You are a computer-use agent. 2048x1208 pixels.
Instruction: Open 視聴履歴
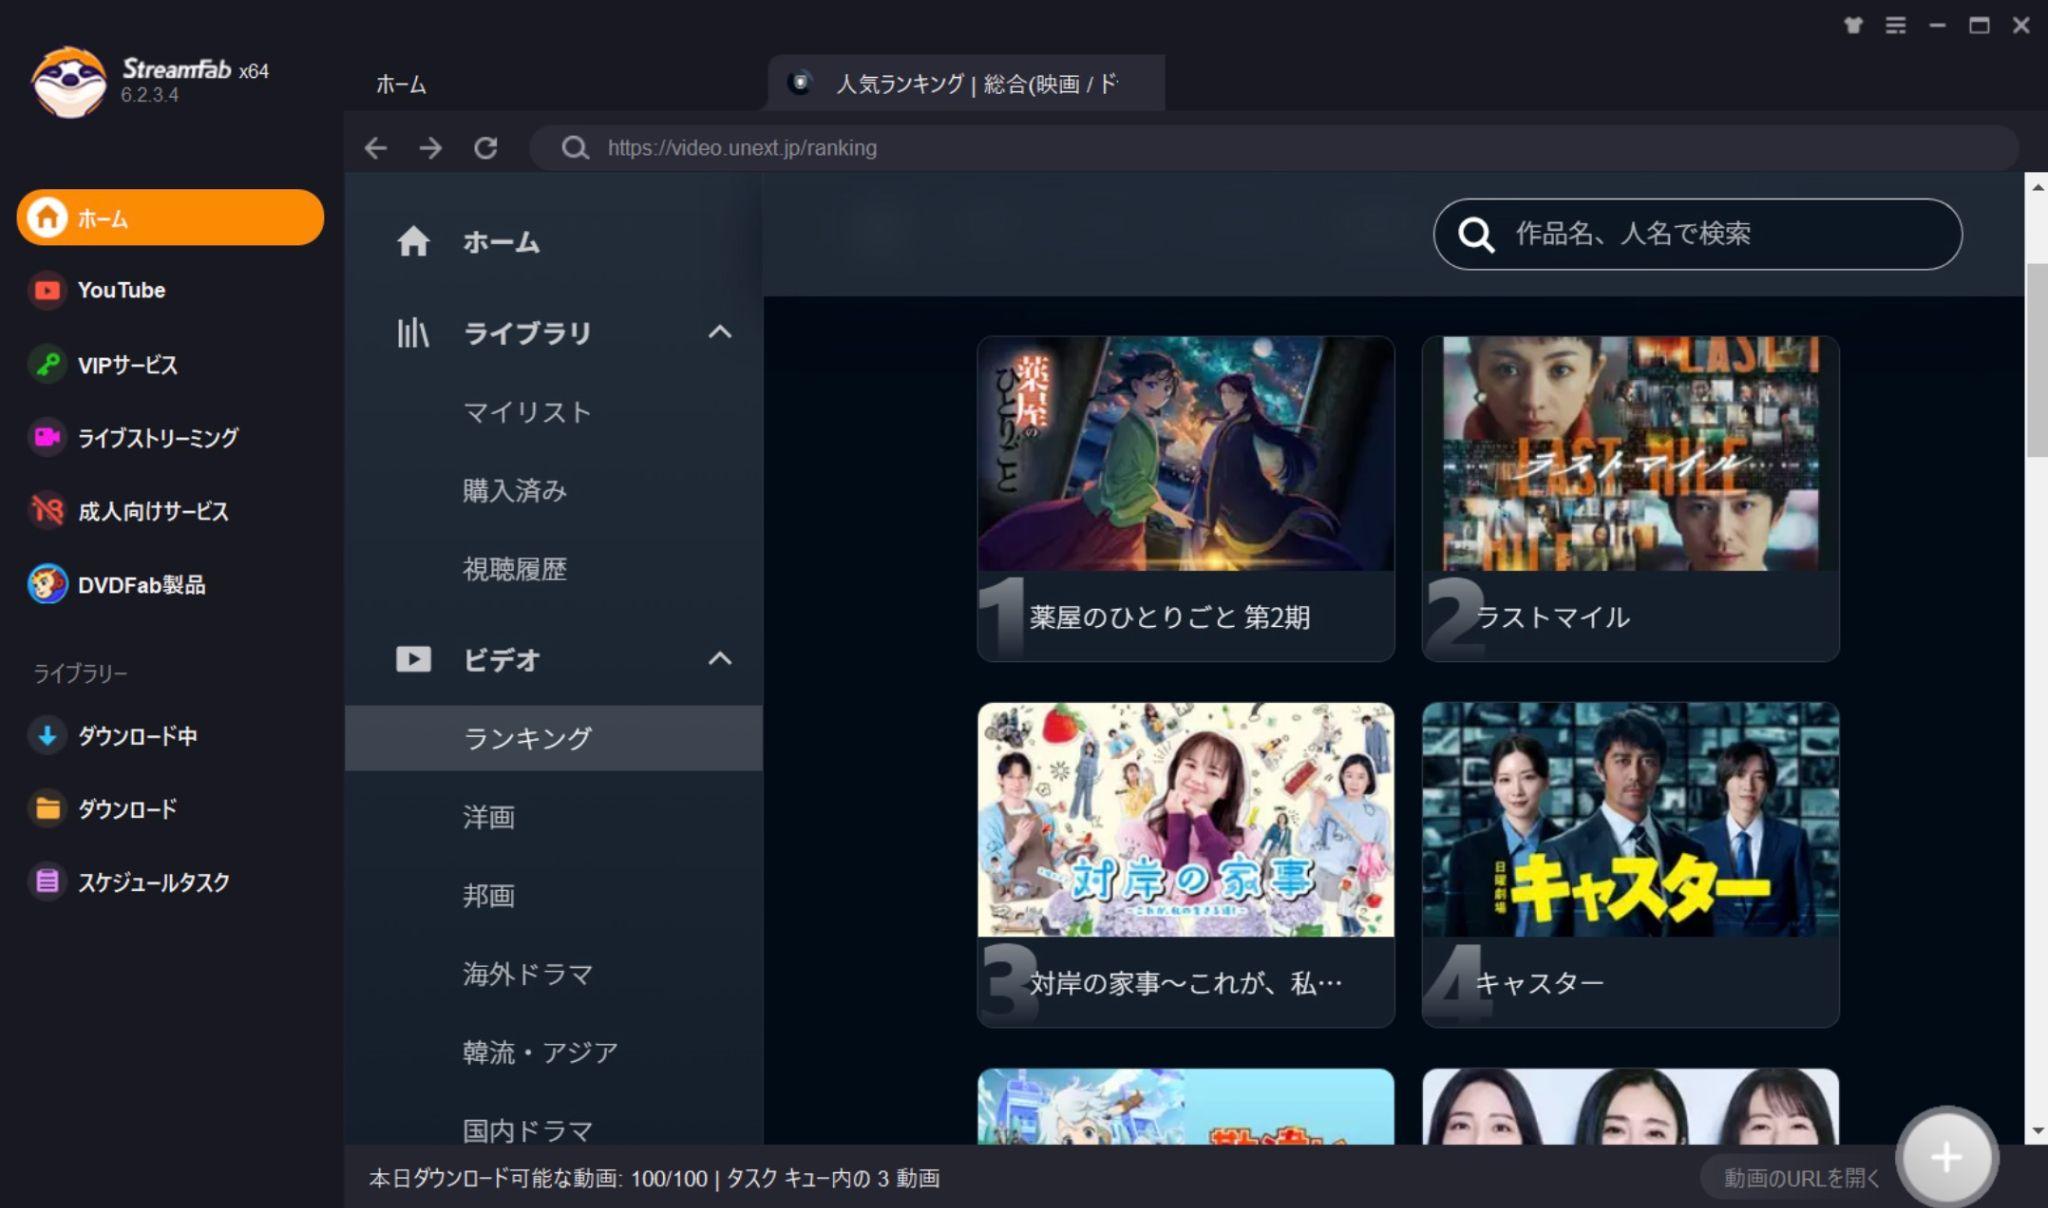tap(514, 569)
